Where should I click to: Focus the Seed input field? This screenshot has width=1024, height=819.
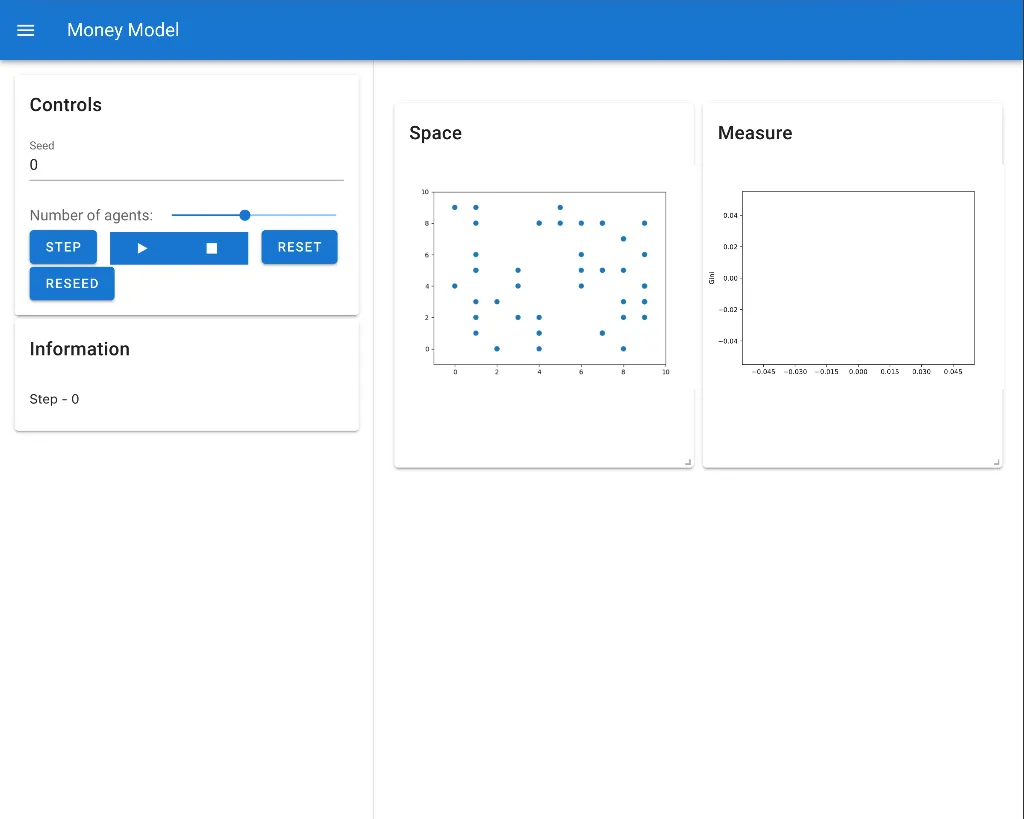click(x=186, y=165)
